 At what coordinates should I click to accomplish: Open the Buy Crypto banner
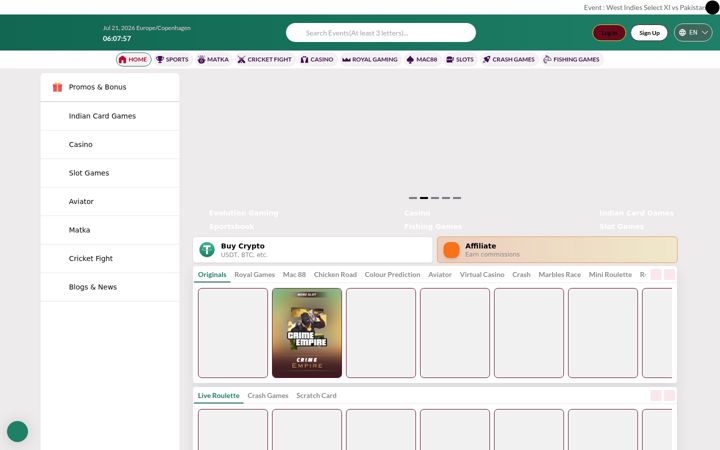(313, 250)
